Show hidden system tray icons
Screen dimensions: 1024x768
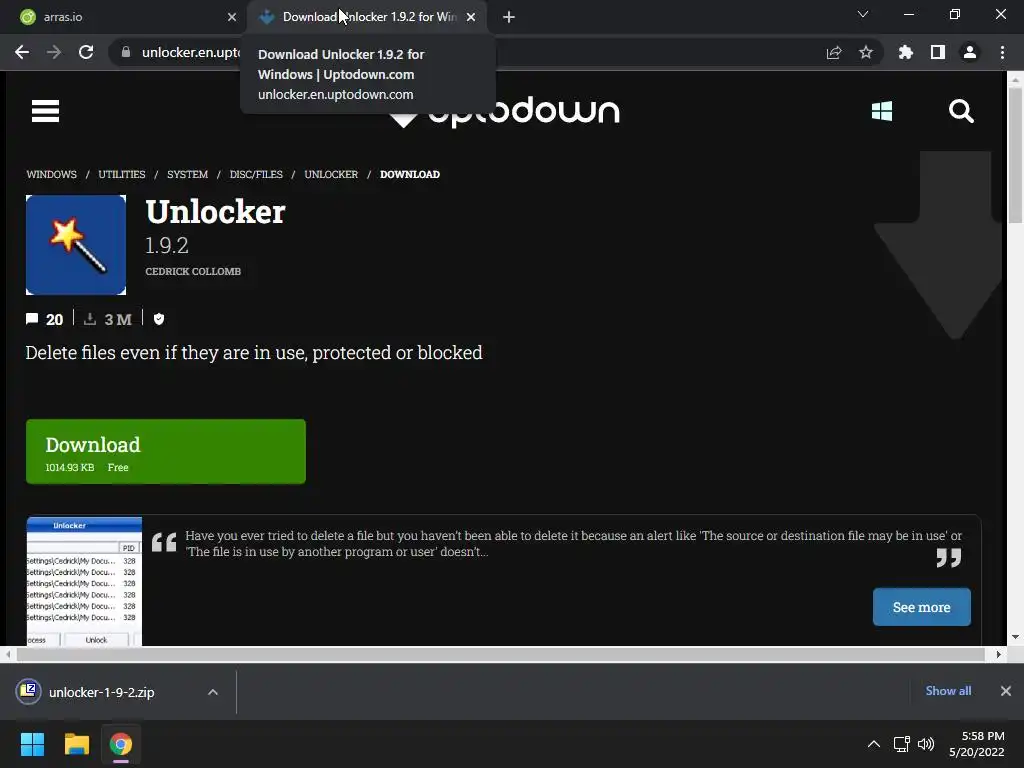pyautogui.click(x=873, y=744)
